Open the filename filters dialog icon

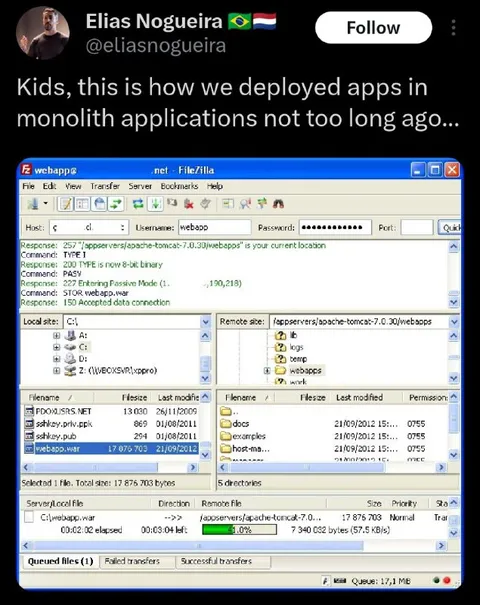pyautogui.click(x=228, y=204)
